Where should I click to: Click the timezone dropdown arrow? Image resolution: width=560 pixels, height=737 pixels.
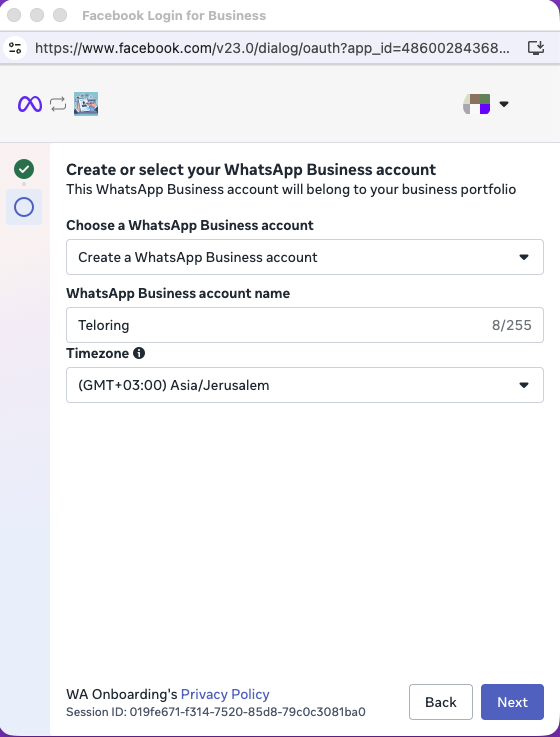[x=524, y=385]
